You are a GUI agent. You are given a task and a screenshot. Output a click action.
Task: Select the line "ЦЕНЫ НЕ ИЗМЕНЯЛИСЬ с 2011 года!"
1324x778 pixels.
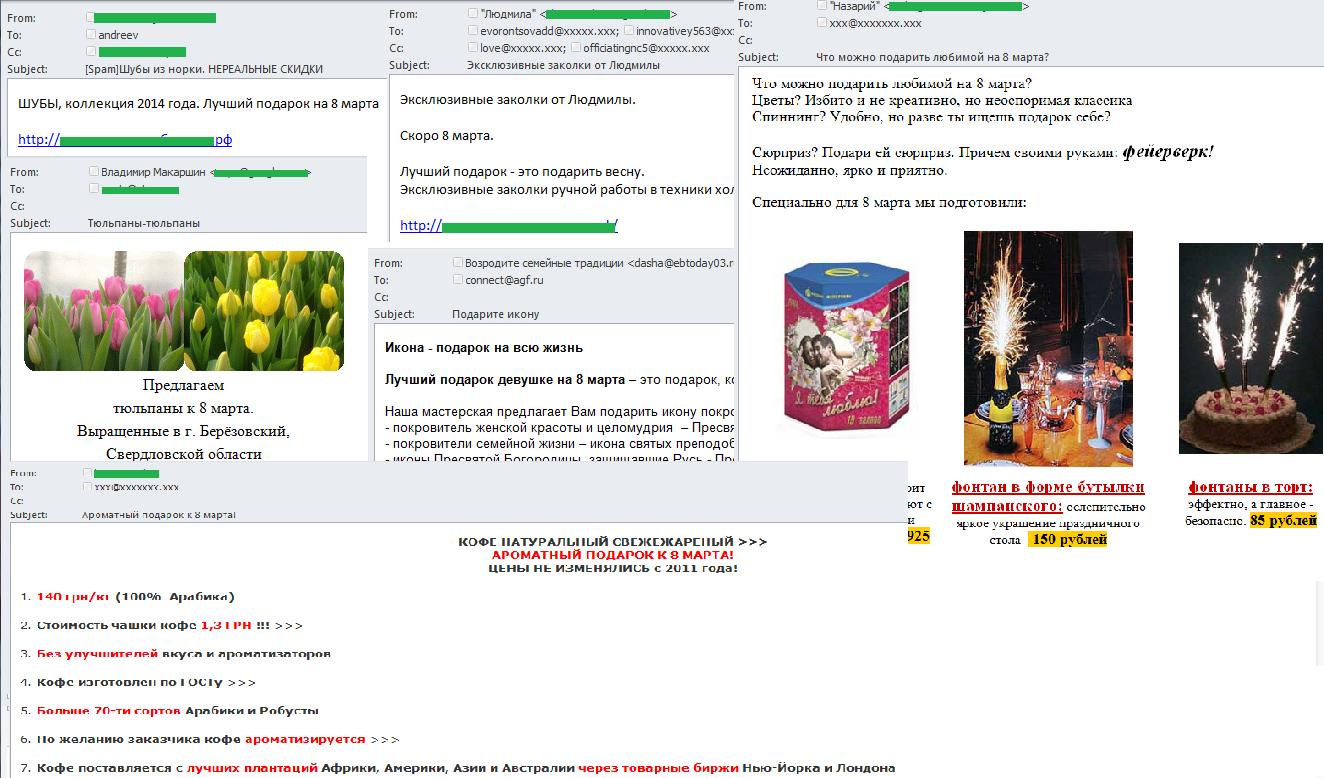612,567
